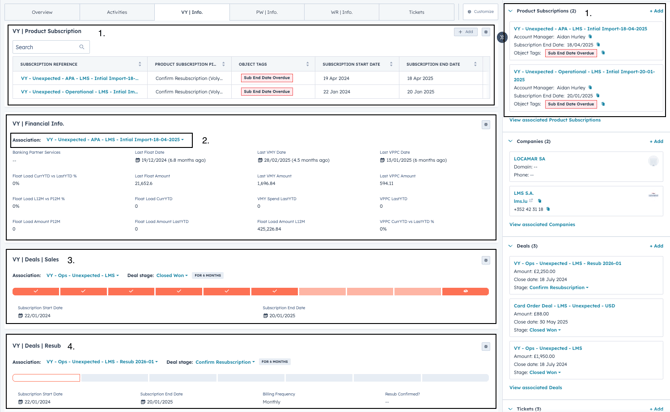Click calendar icon beside Last VMY Date
The width and height of the screenshot is (670, 412).
coord(260,160)
